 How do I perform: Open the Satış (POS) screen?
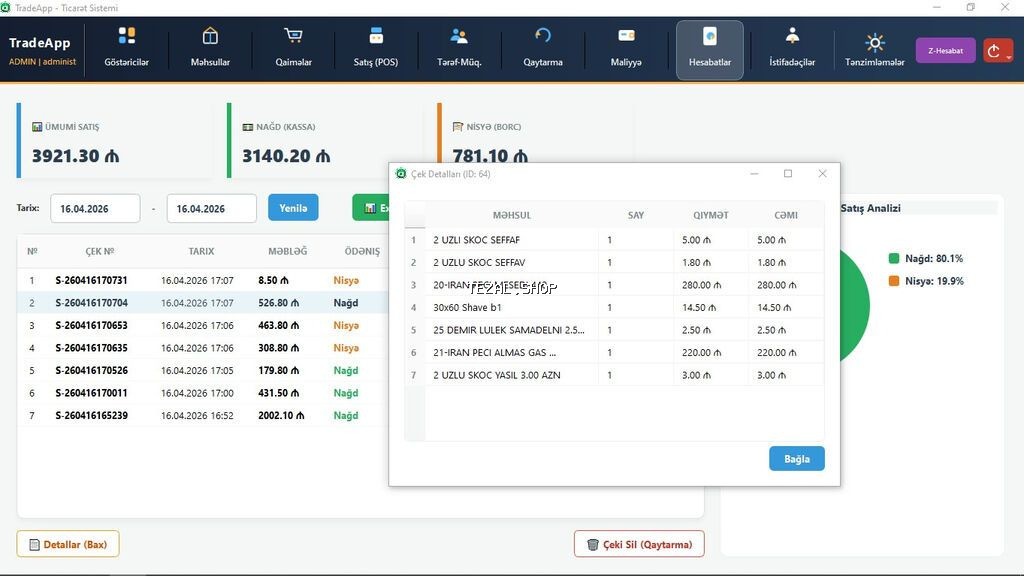375,45
